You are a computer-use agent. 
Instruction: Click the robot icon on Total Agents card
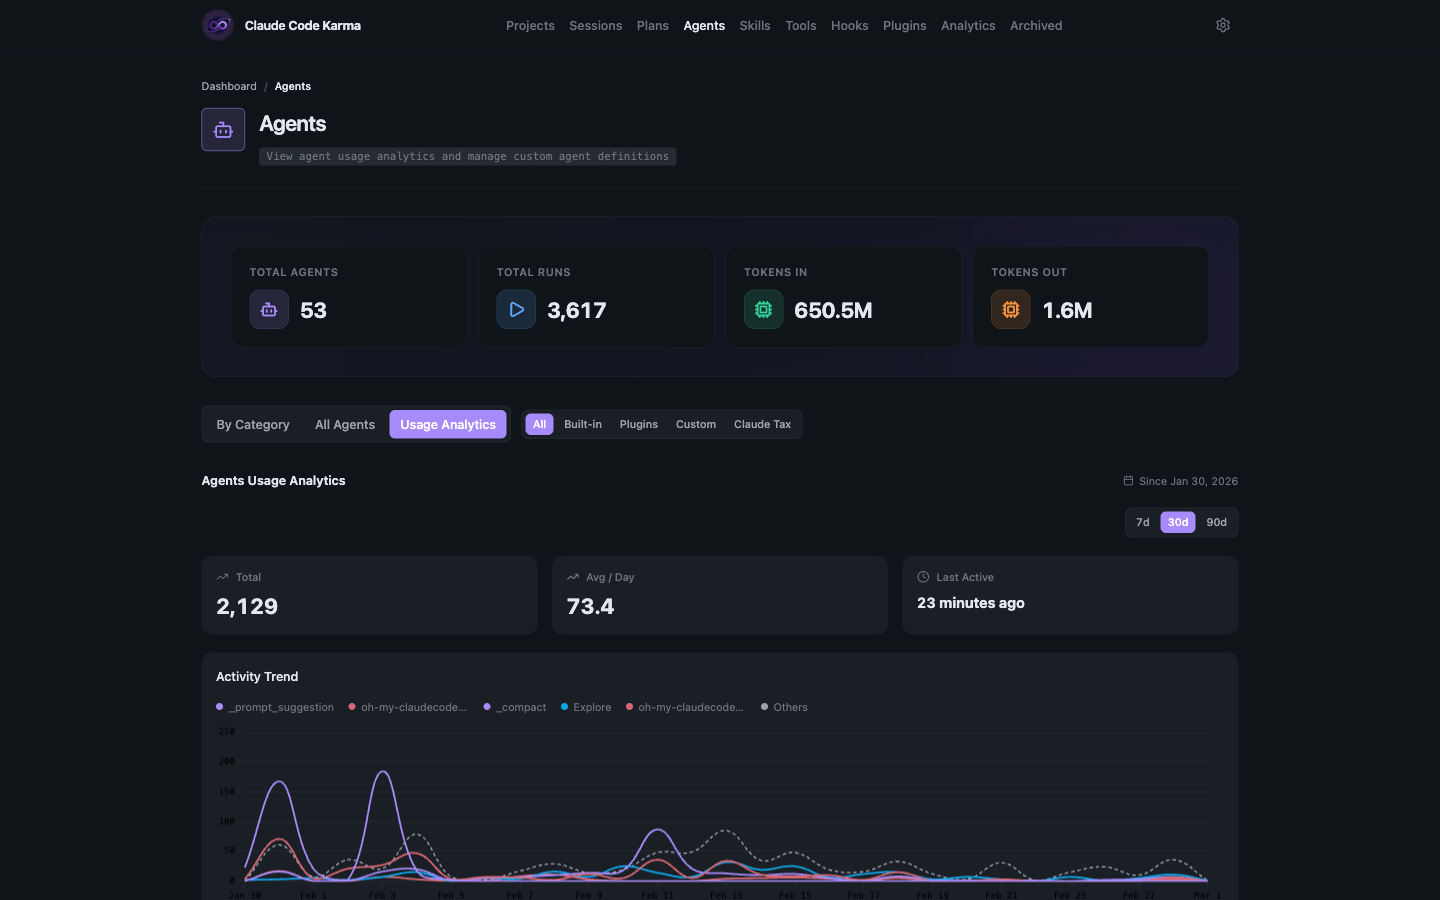pyautogui.click(x=268, y=309)
